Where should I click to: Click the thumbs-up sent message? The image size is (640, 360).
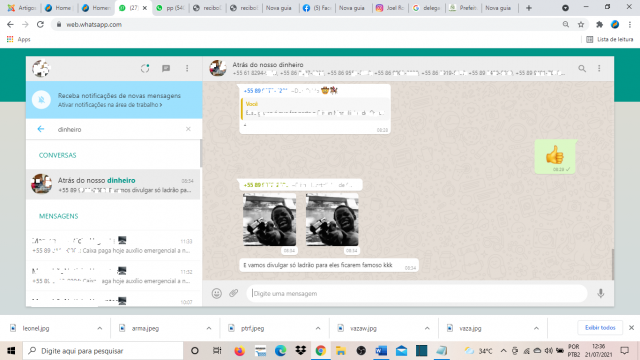coord(555,156)
